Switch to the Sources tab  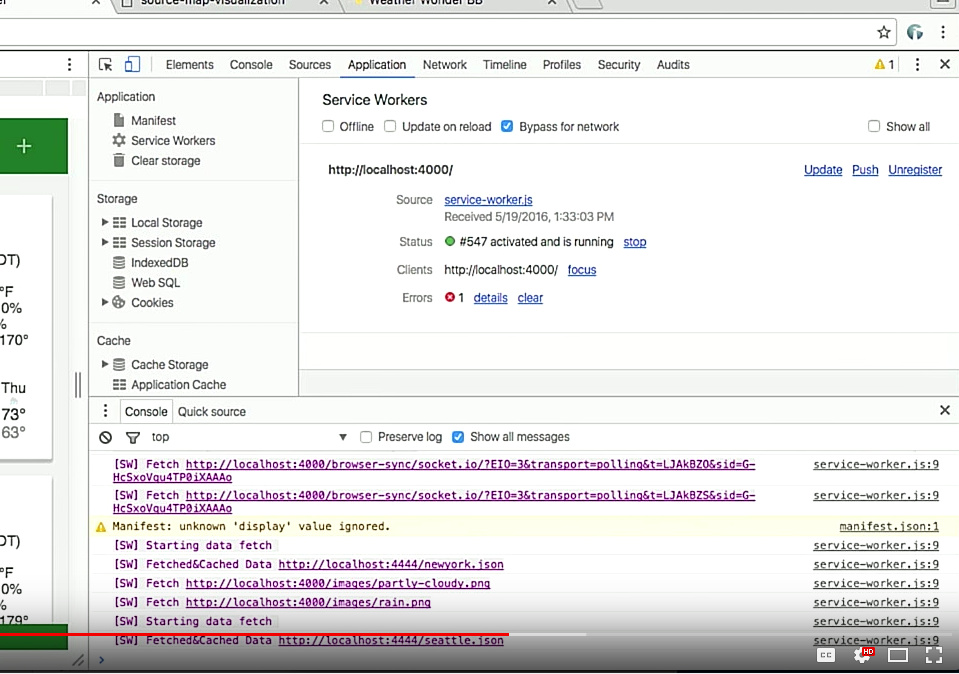click(x=309, y=64)
